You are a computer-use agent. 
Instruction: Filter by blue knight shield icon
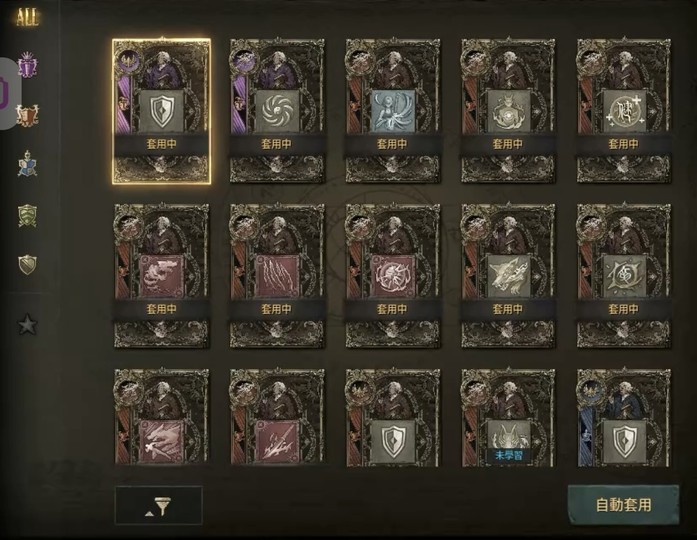pos(28,164)
